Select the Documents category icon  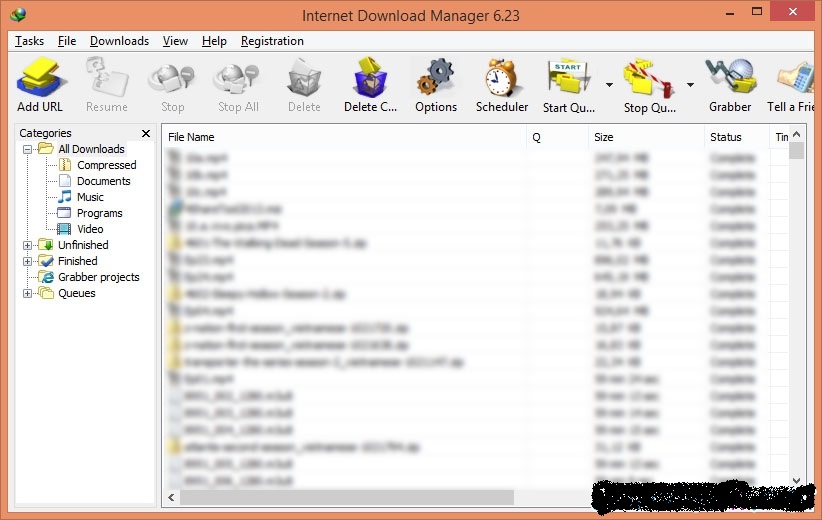(64, 181)
